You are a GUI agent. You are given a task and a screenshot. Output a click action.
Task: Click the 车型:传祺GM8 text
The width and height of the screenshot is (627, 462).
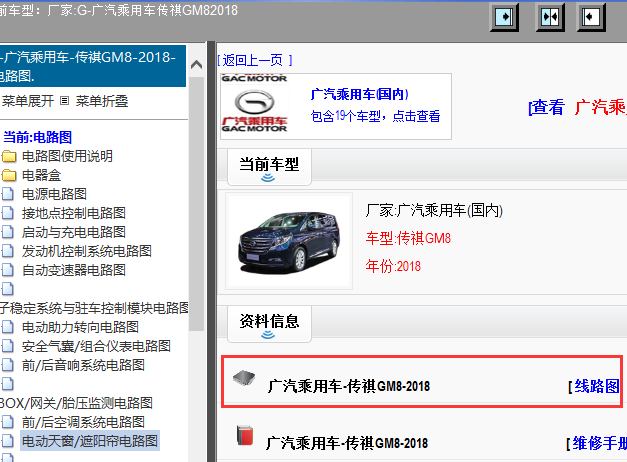pyautogui.click(x=408, y=238)
